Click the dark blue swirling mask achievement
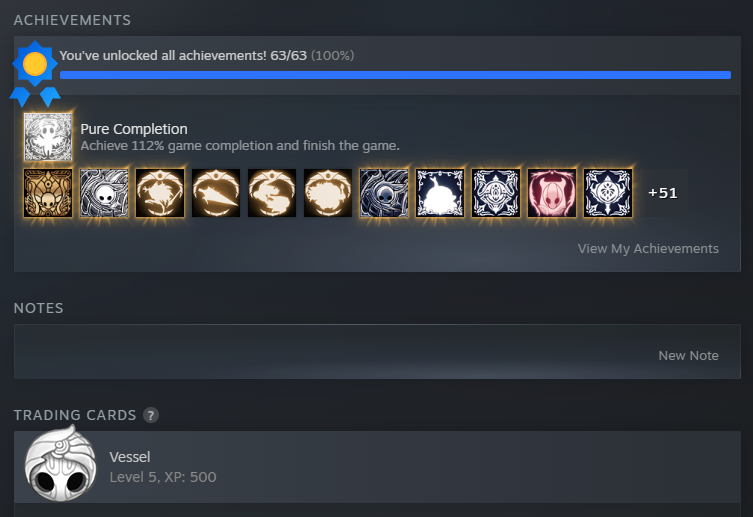This screenshot has height=517, width=753. [x=384, y=192]
